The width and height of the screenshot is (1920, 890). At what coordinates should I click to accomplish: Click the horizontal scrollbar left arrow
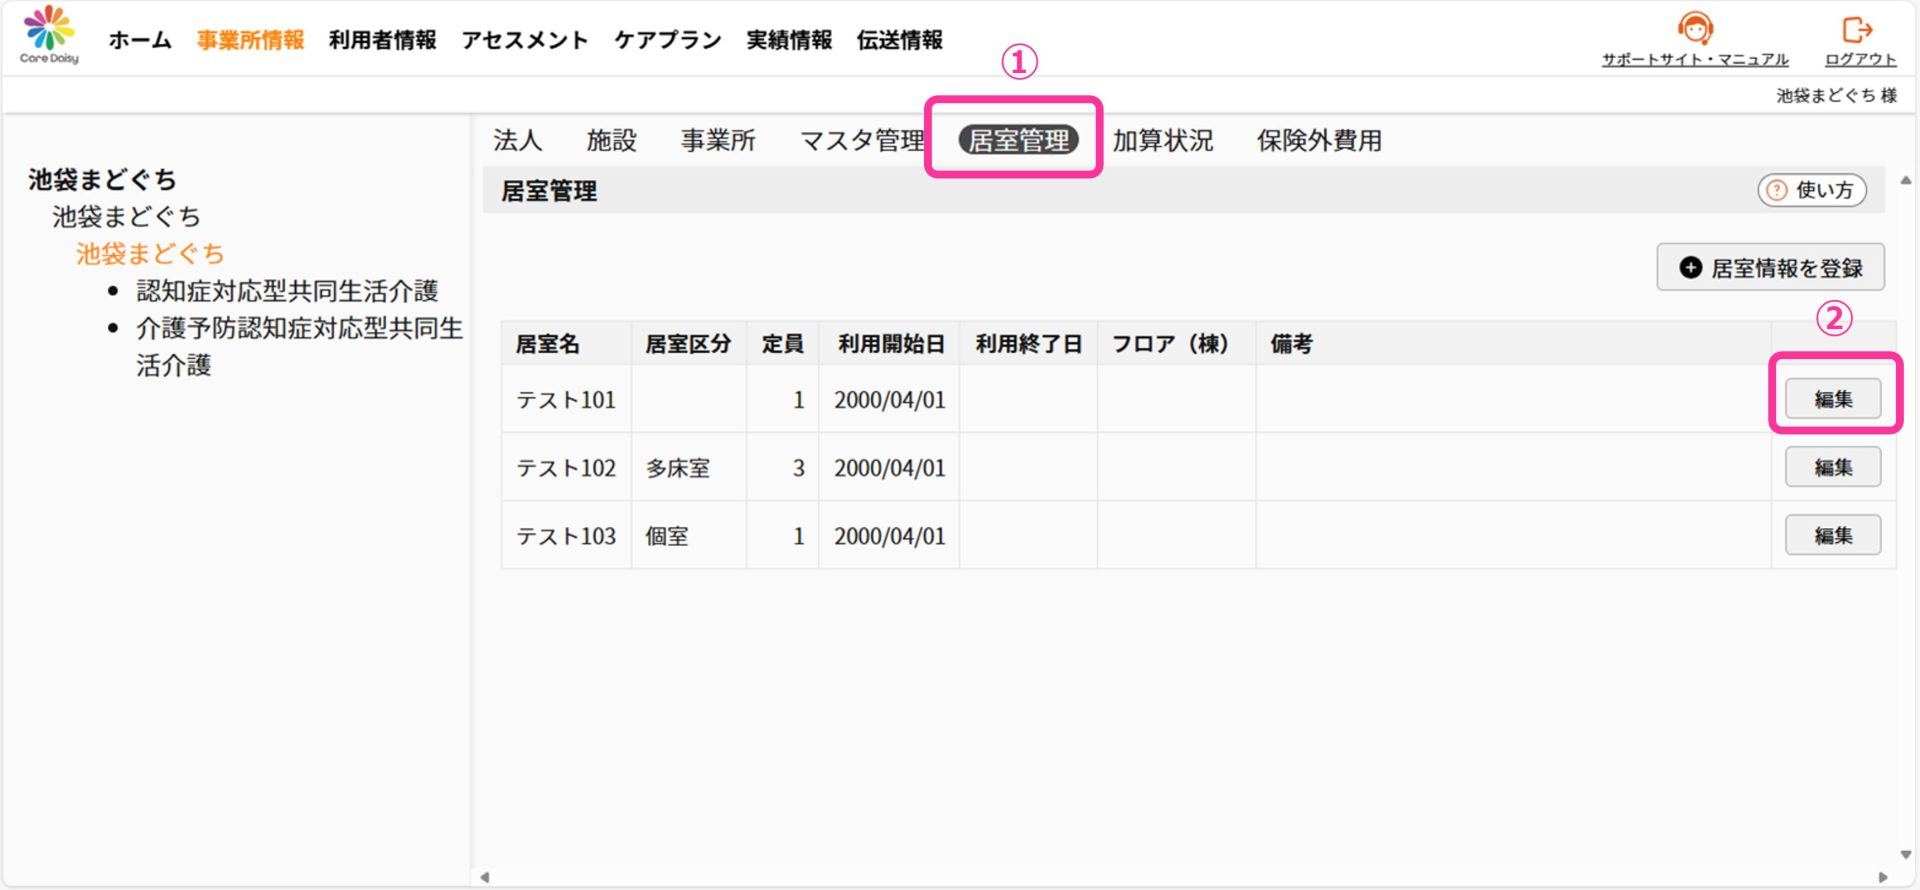(485, 877)
